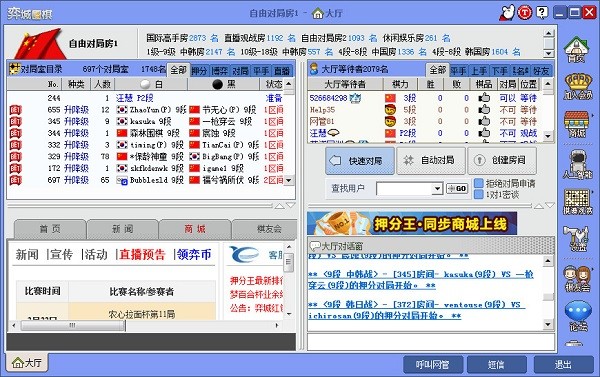Click the 押分王 同步商城上线 banner
600x377 pixels.
(x=412, y=224)
